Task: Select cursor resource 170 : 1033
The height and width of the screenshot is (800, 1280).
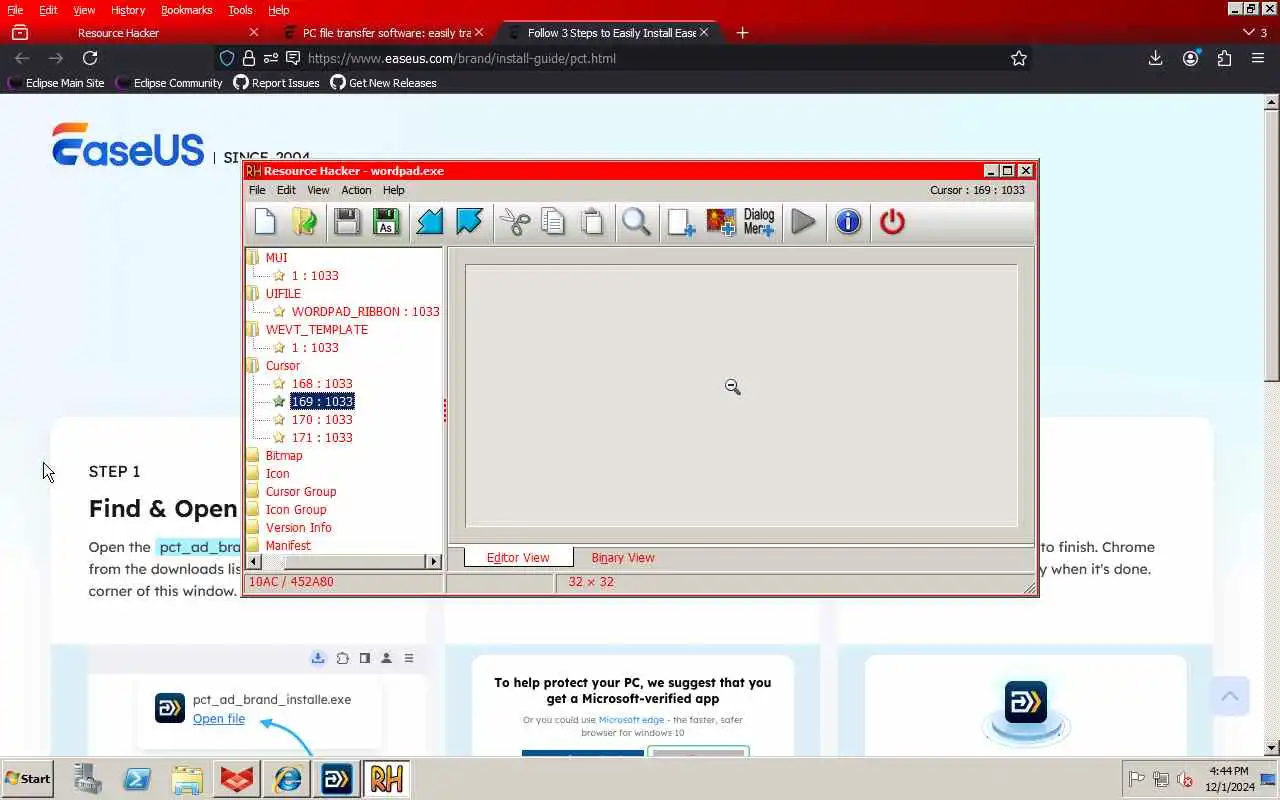Action: pyautogui.click(x=322, y=419)
